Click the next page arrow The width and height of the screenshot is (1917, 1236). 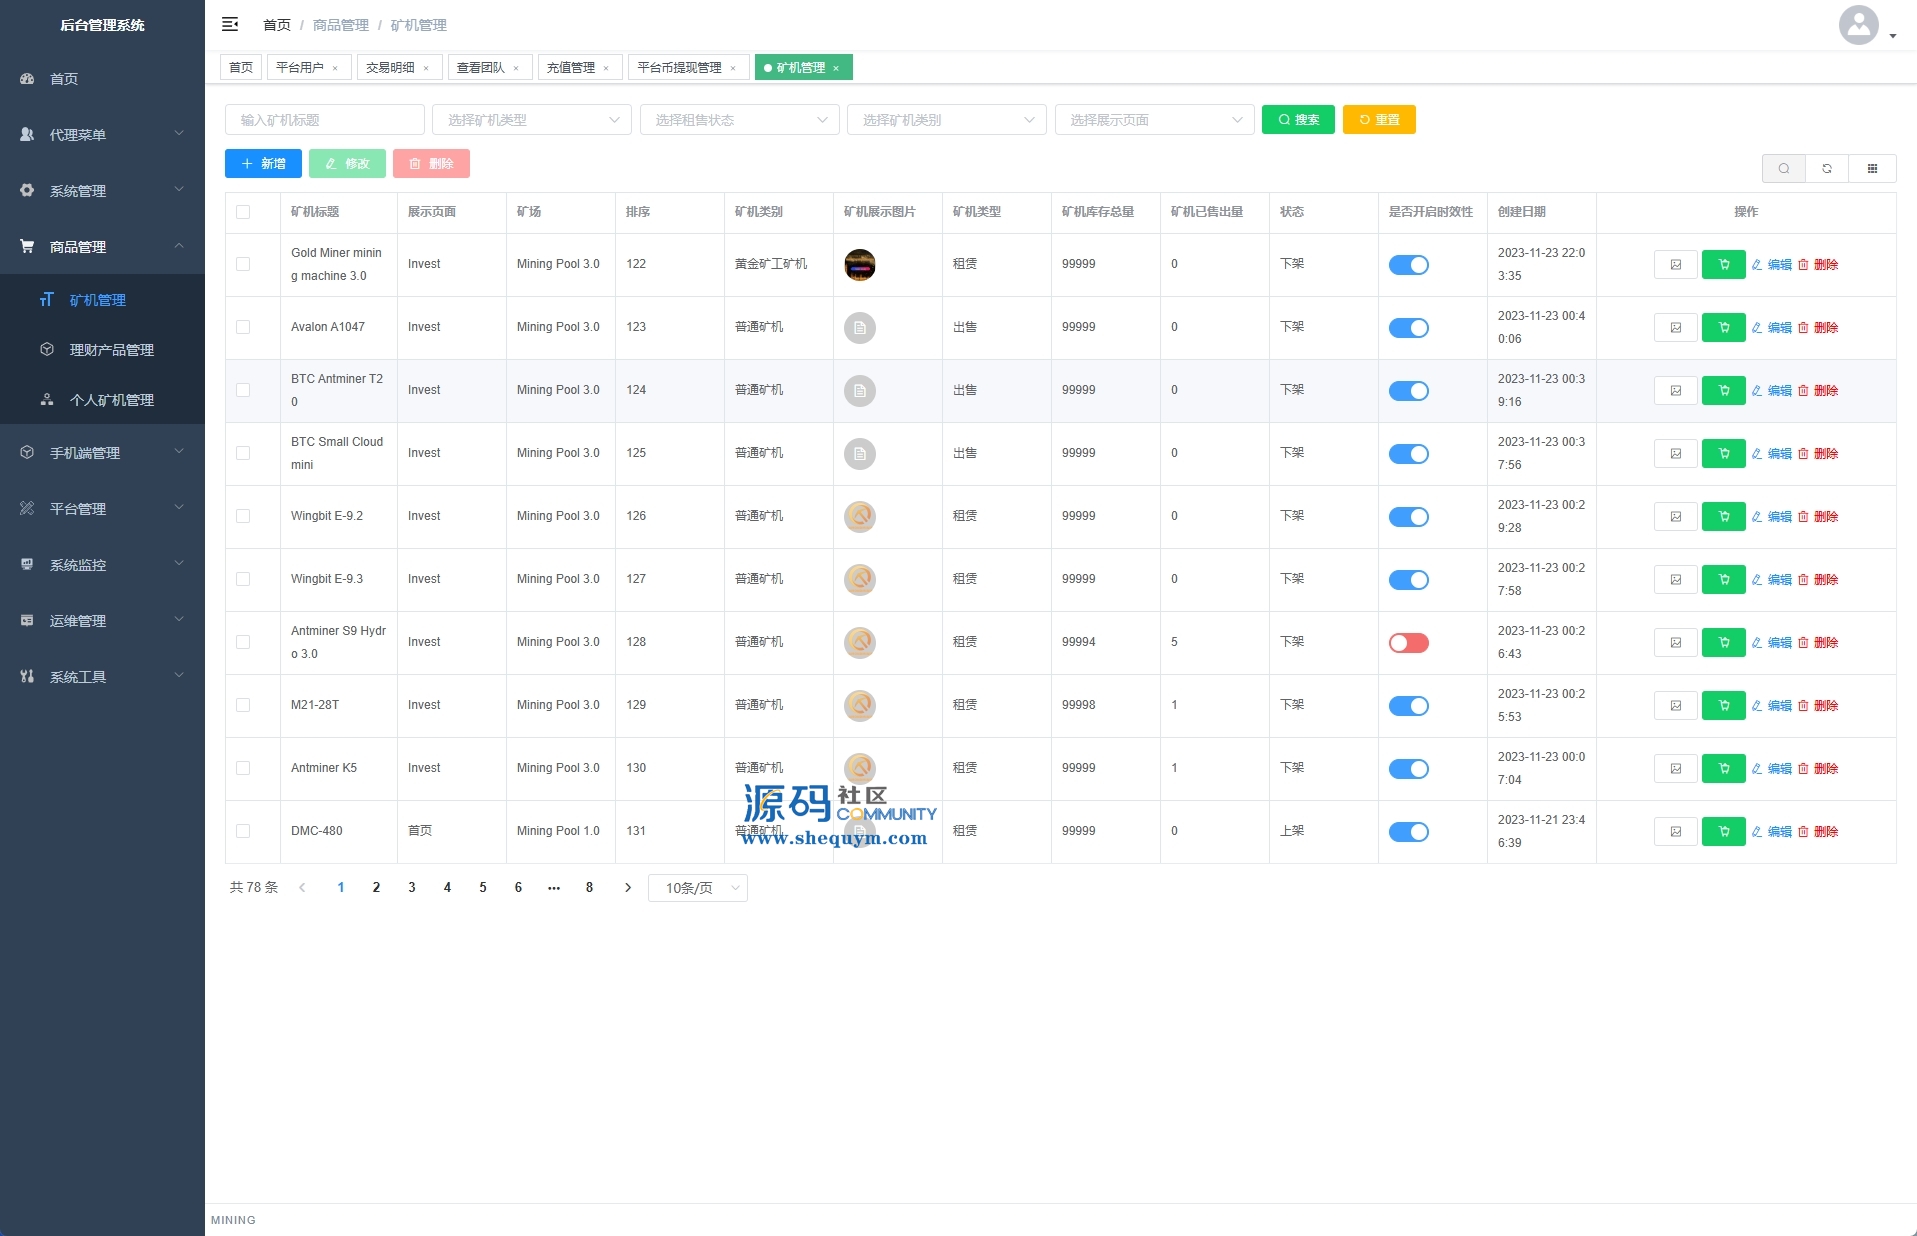click(628, 887)
